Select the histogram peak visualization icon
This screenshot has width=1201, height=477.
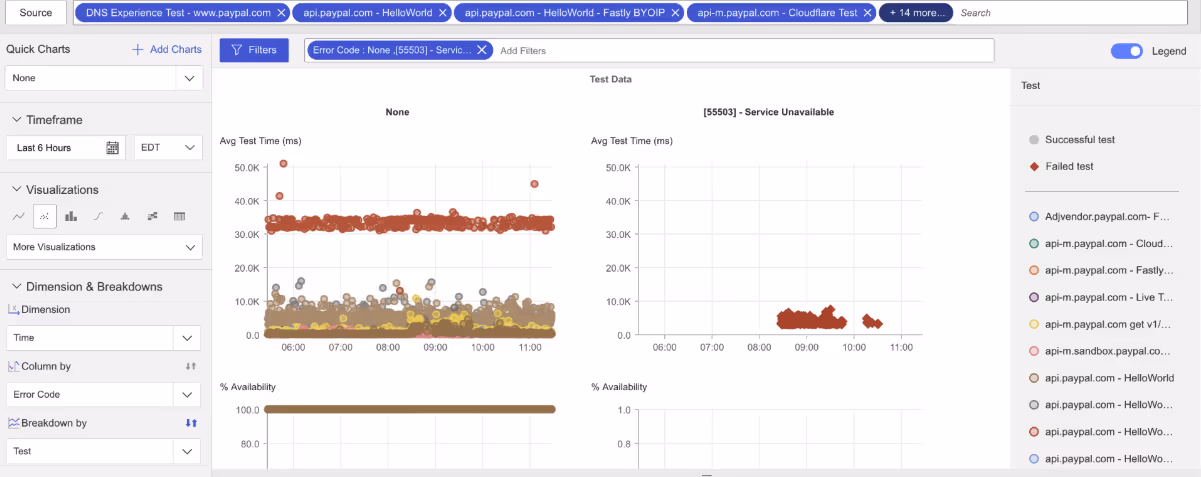click(125, 216)
